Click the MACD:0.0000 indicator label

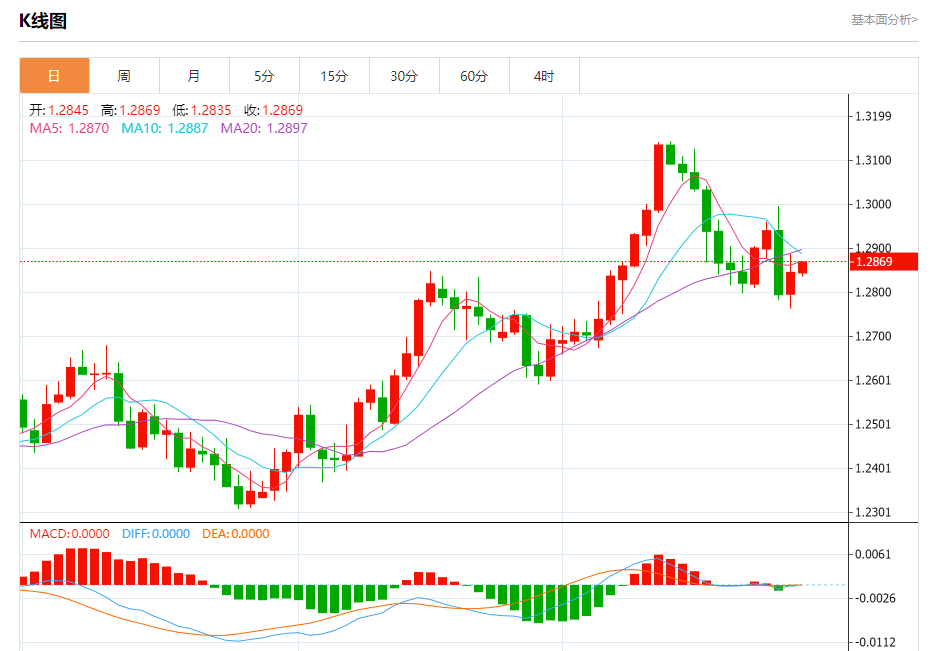(x=69, y=534)
